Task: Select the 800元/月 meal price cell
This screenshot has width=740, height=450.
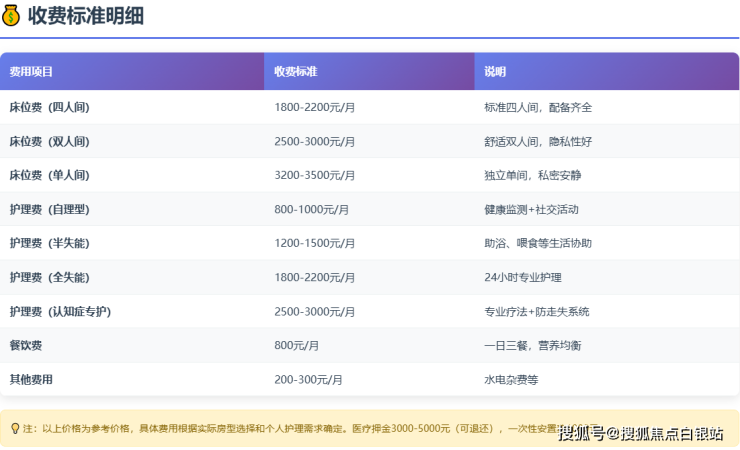Action: click(297, 345)
